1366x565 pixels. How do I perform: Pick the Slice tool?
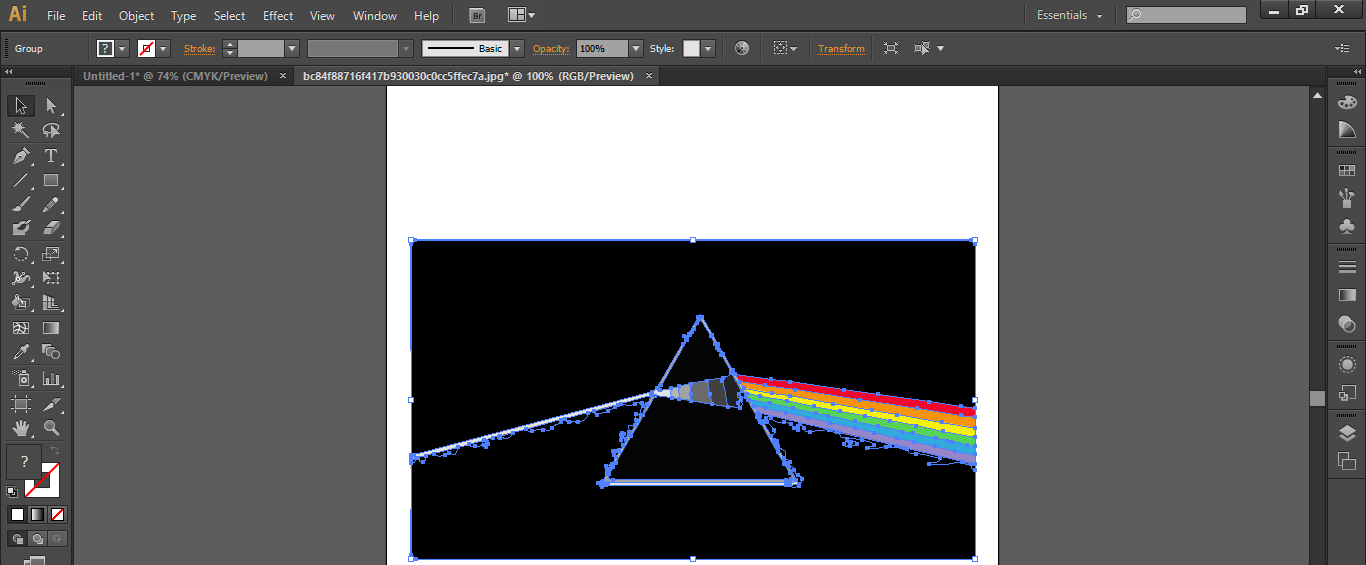pyautogui.click(x=51, y=404)
